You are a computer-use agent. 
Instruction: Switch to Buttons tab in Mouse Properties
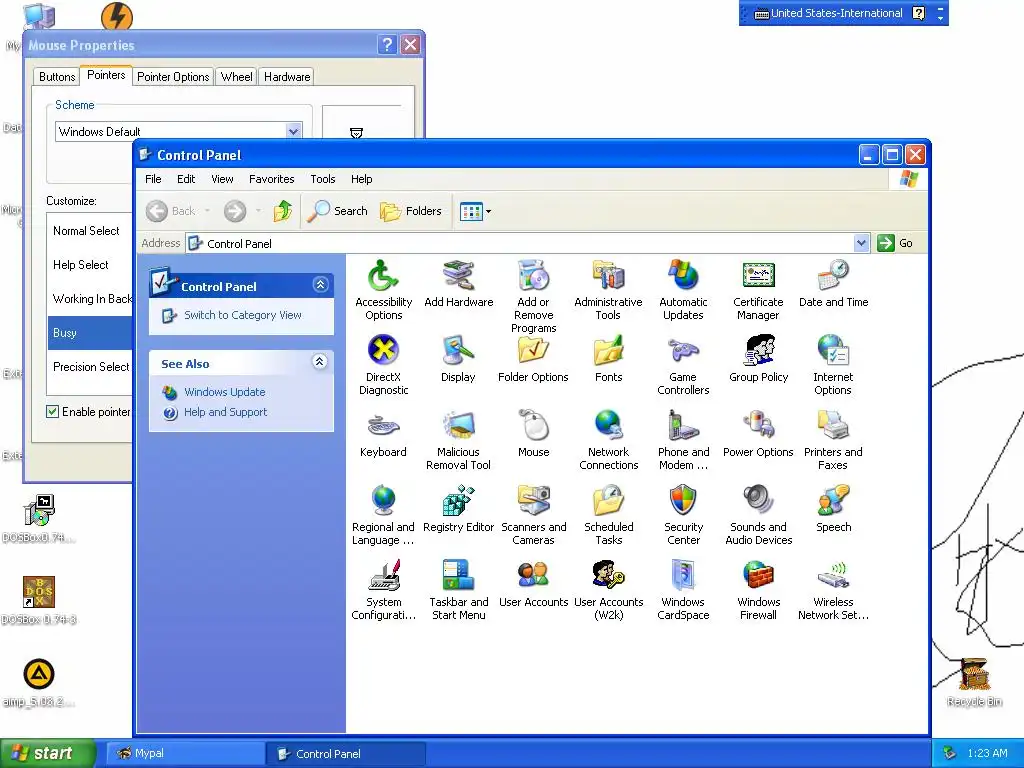pyautogui.click(x=57, y=76)
